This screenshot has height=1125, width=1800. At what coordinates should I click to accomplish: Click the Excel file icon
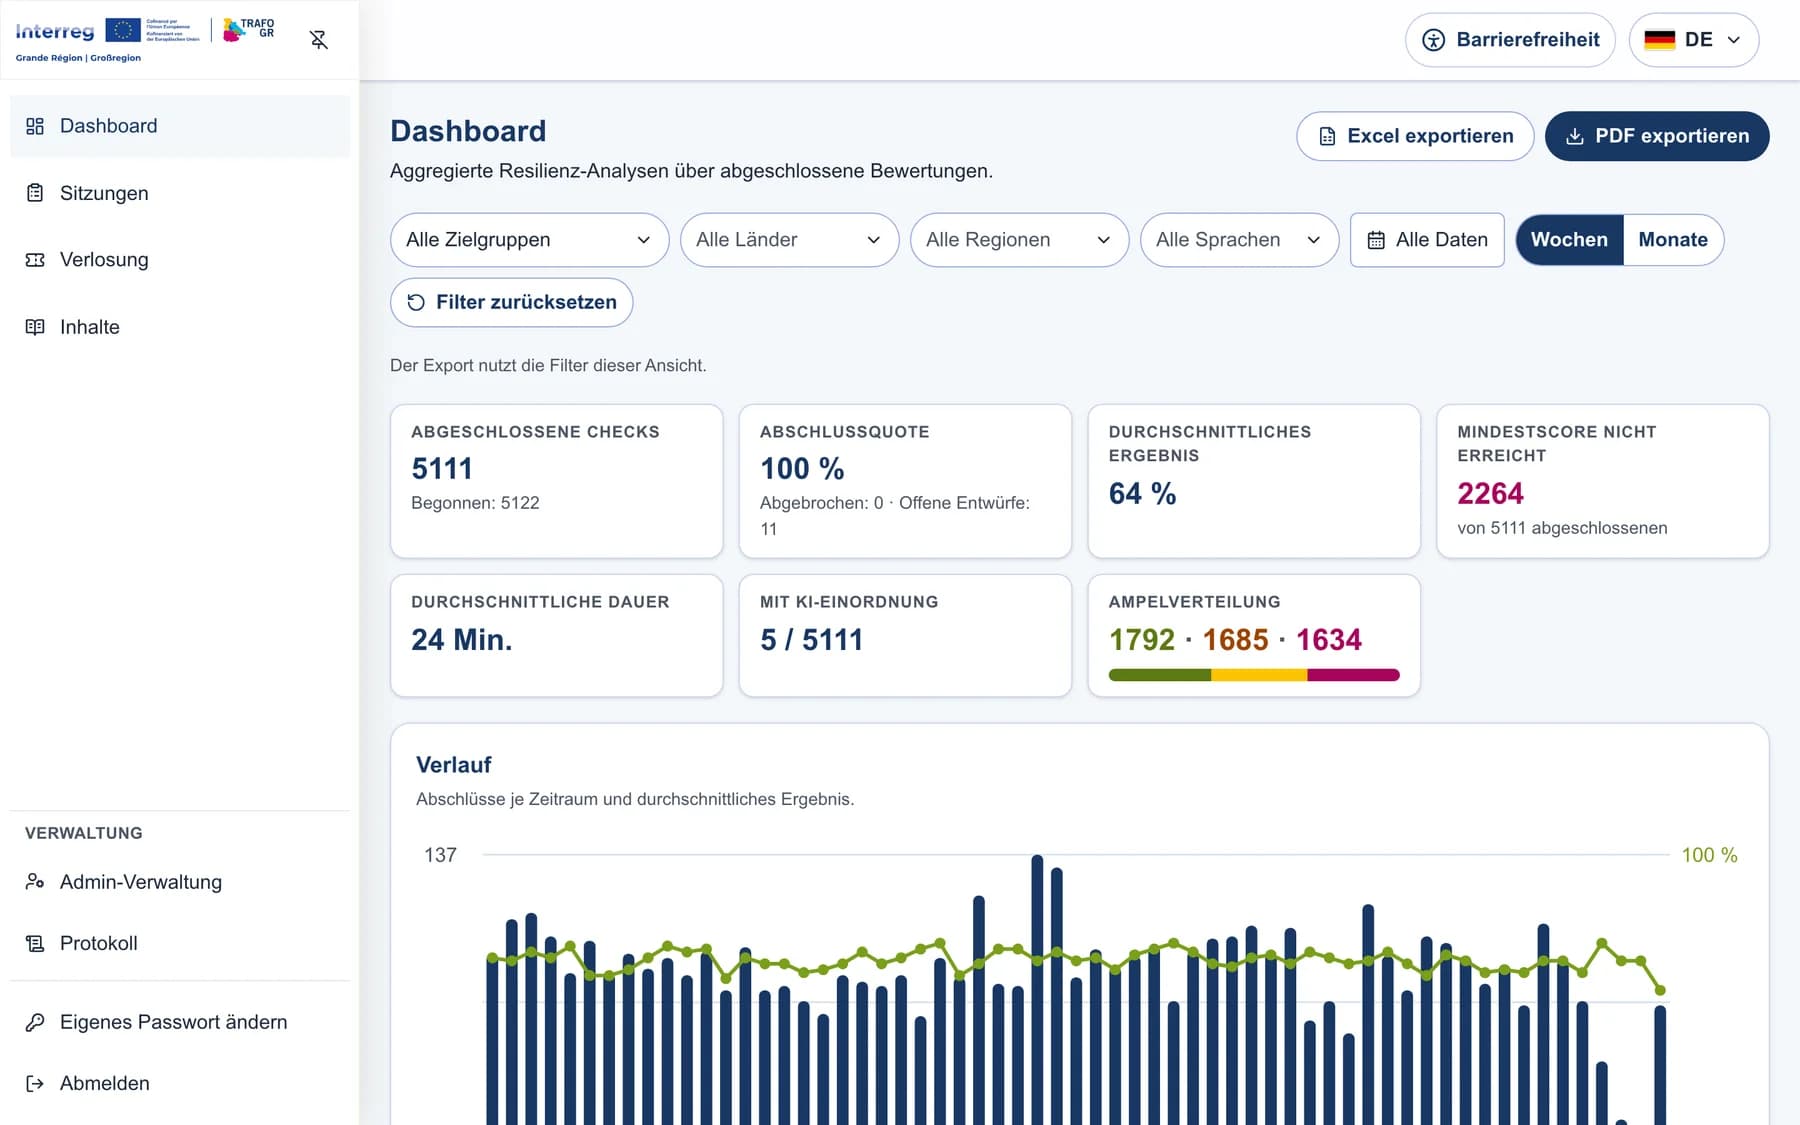[x=1327, y=136]
